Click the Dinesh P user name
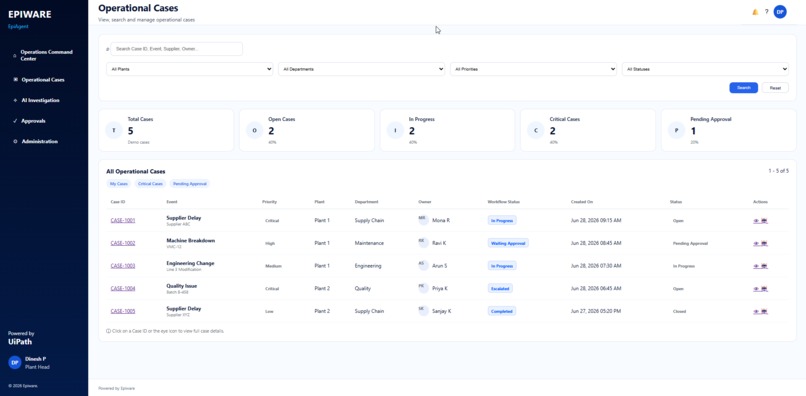The height and width of the screenshot is (396, 806). [35, 359]
